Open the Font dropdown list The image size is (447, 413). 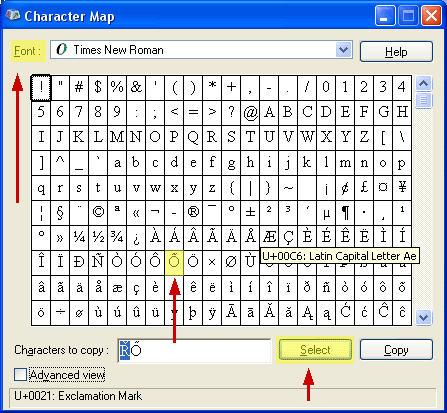click(x=344, y=50)
